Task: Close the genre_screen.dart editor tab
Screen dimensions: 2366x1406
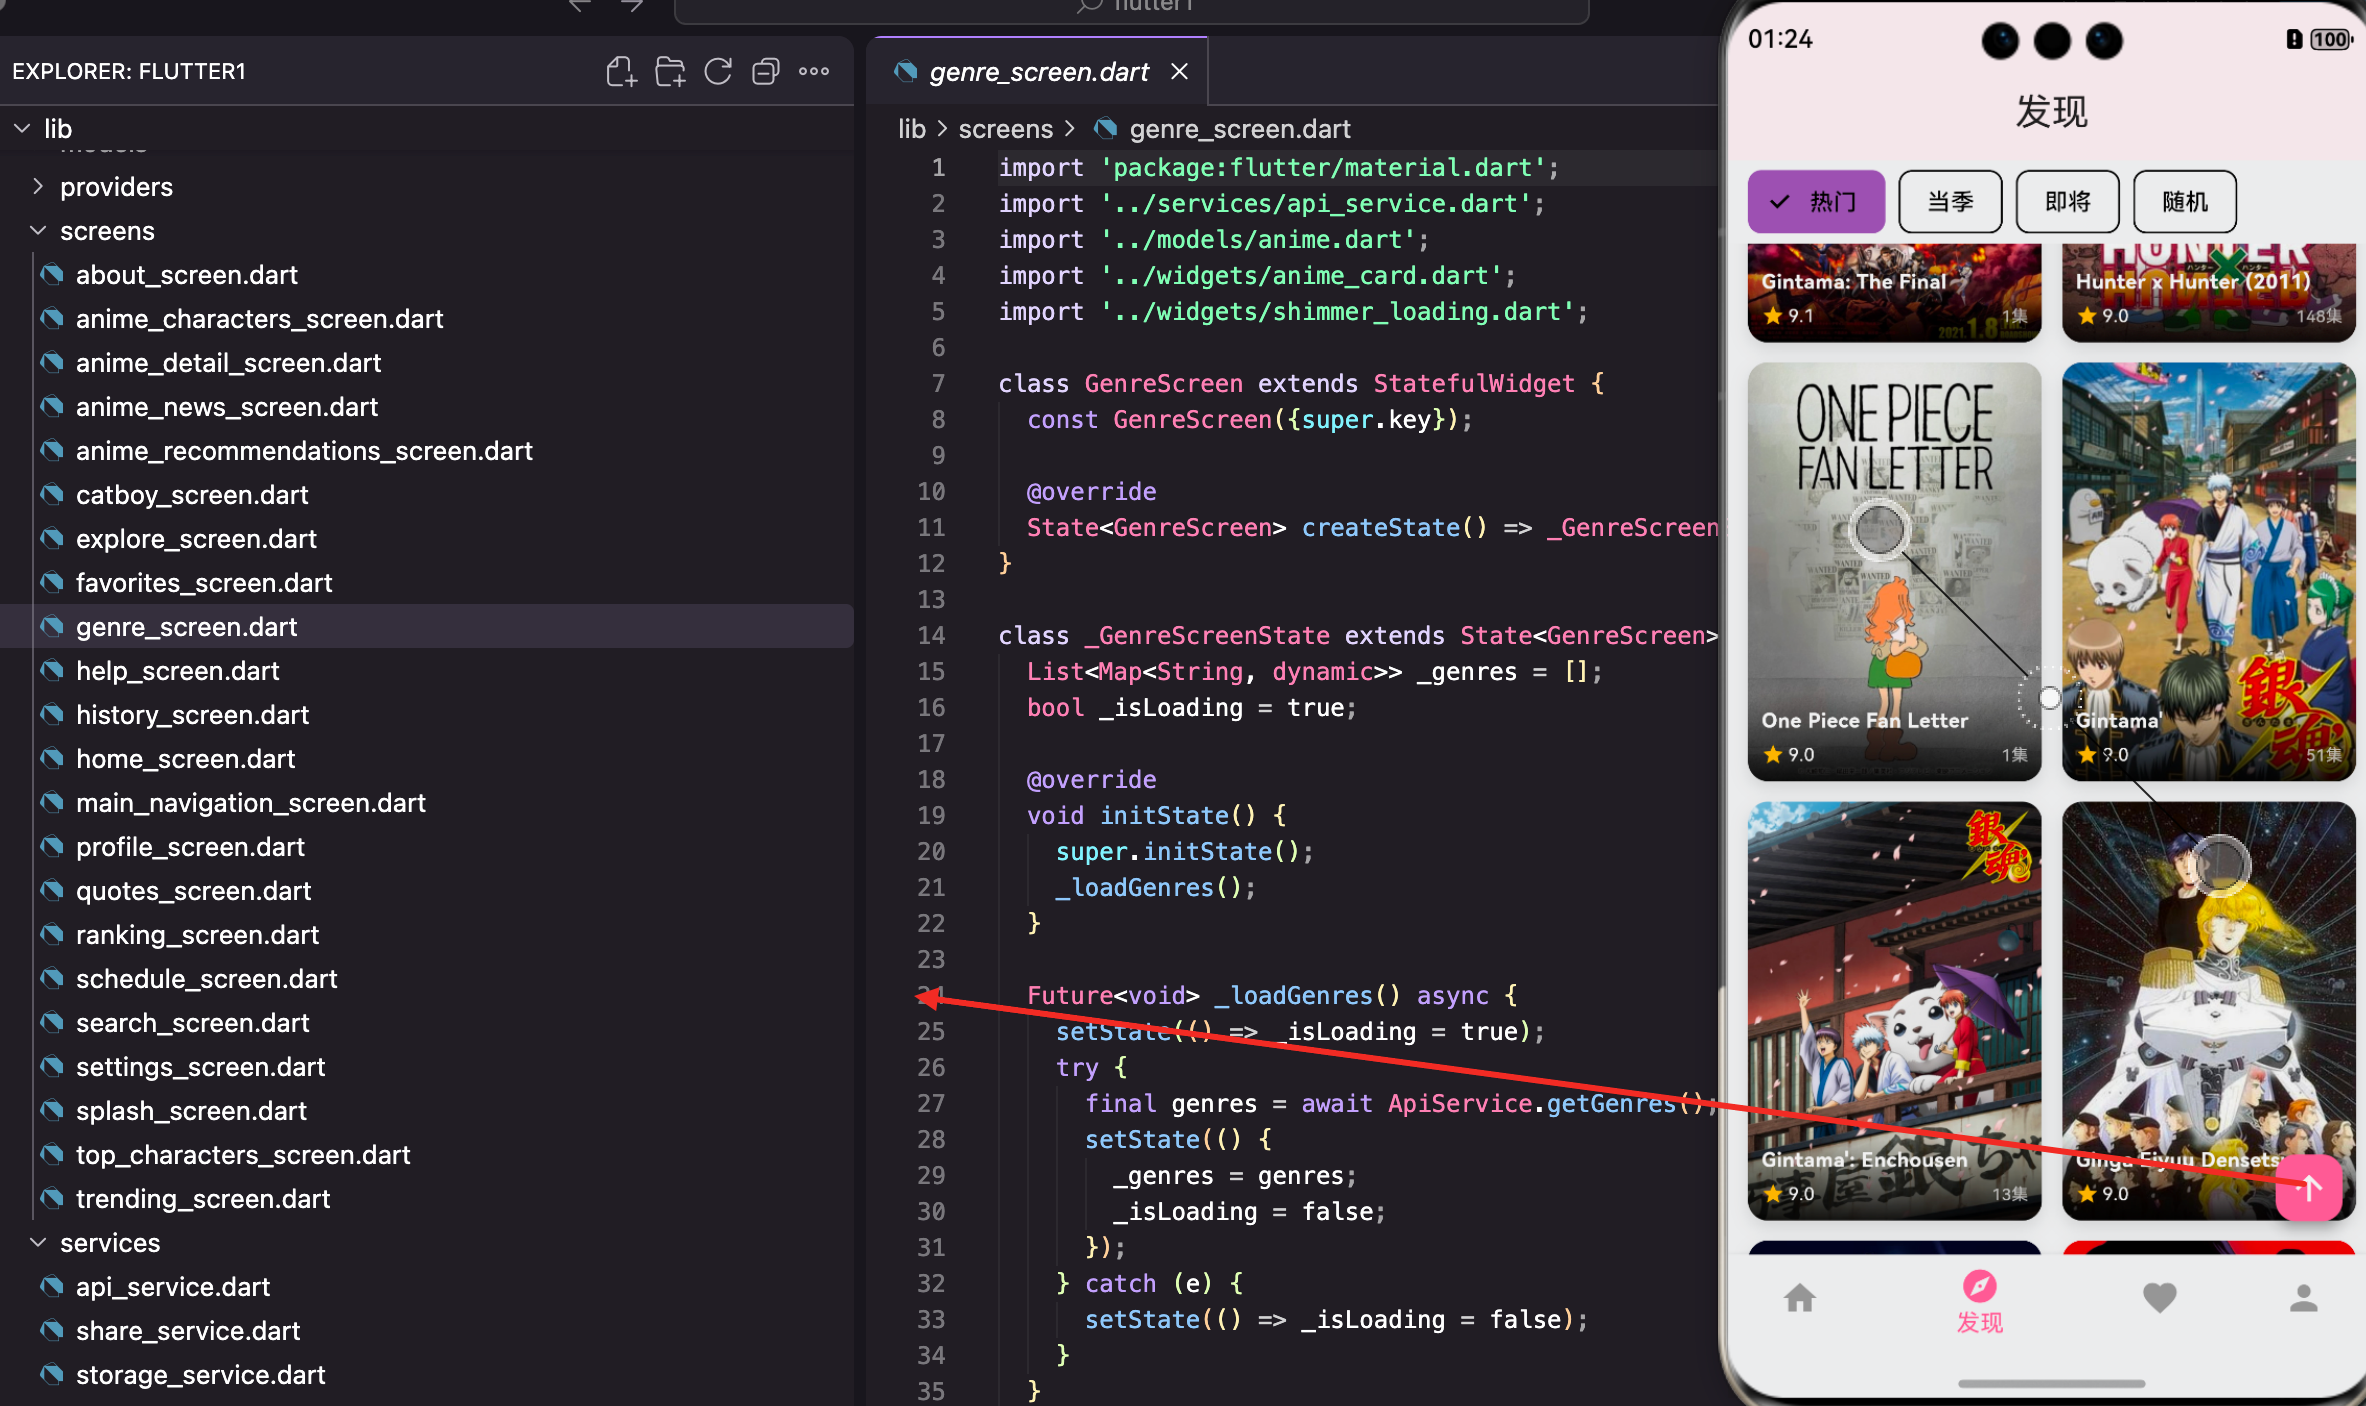Action: [x=1180, y=72]
